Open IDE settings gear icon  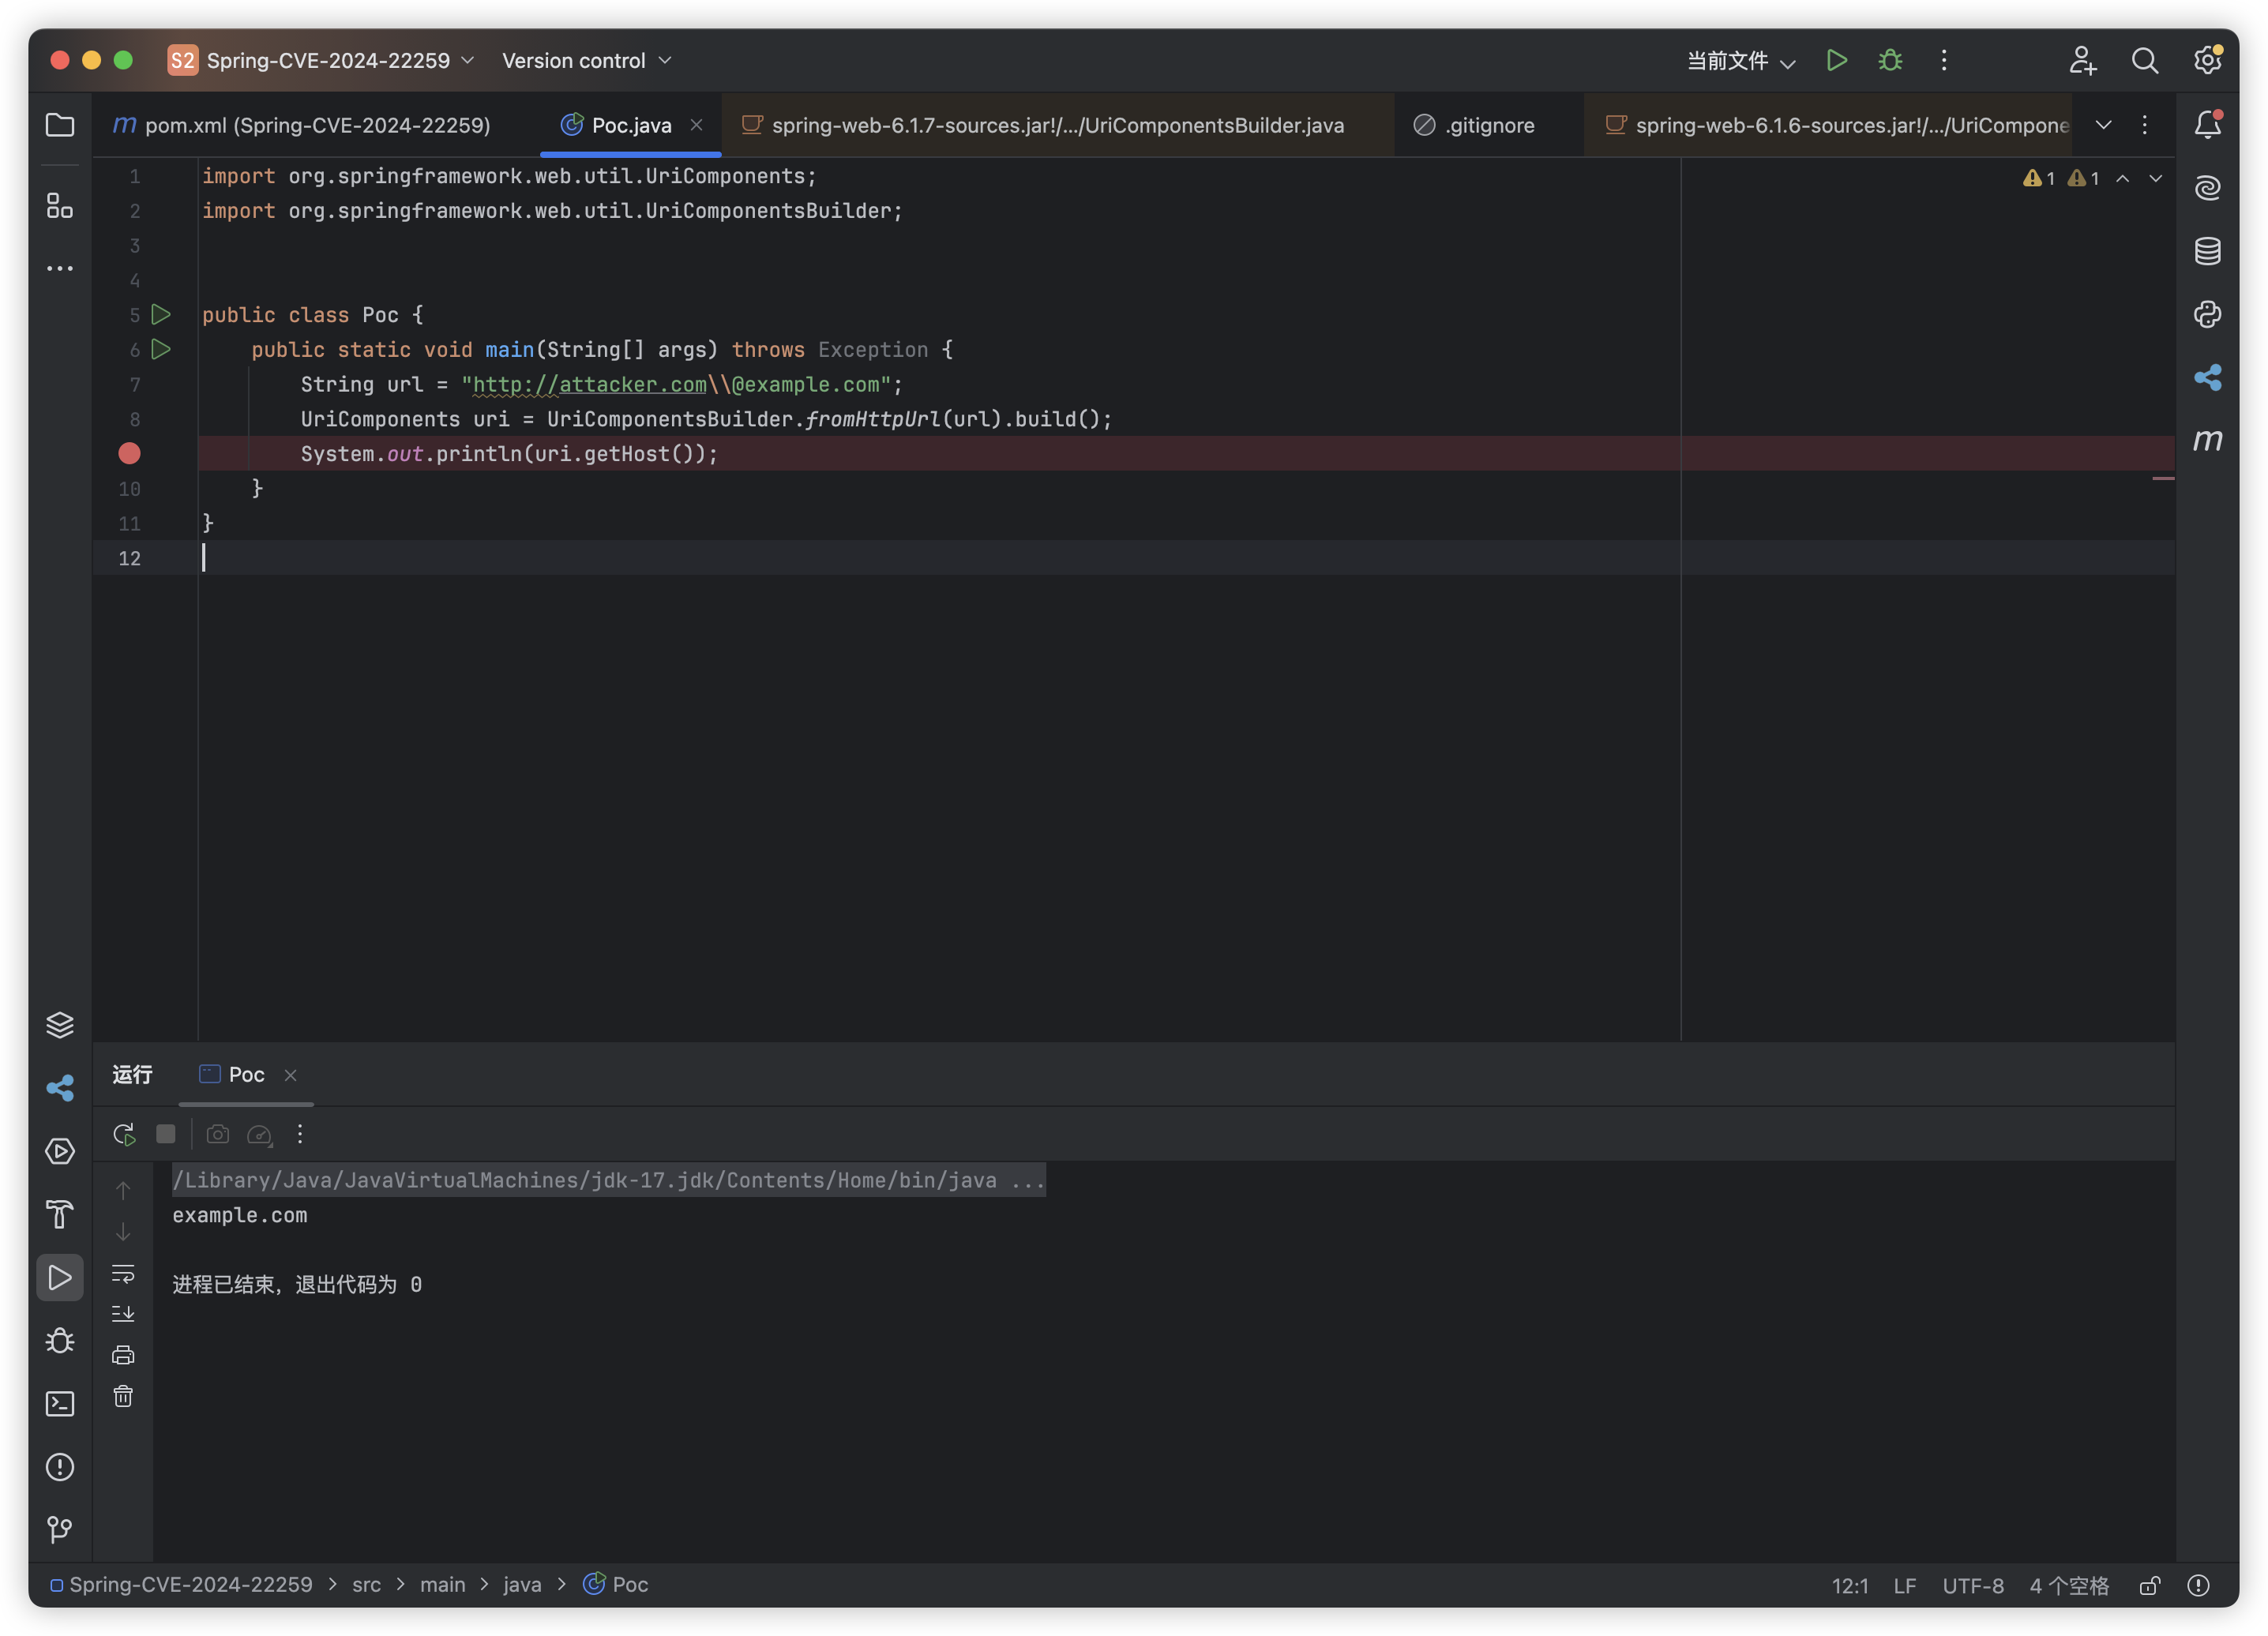[2207, 60]
